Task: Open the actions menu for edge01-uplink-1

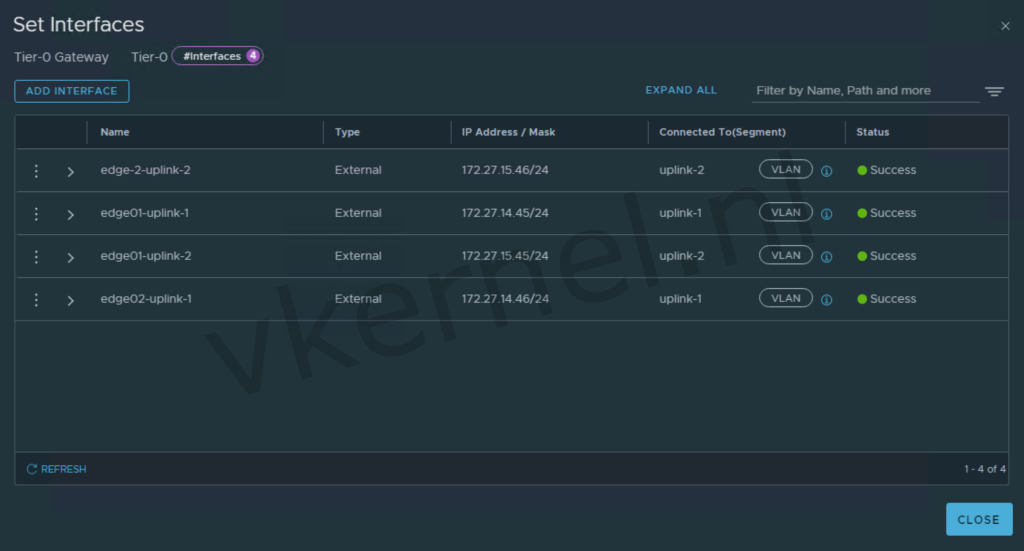Action: click(37, 214)
